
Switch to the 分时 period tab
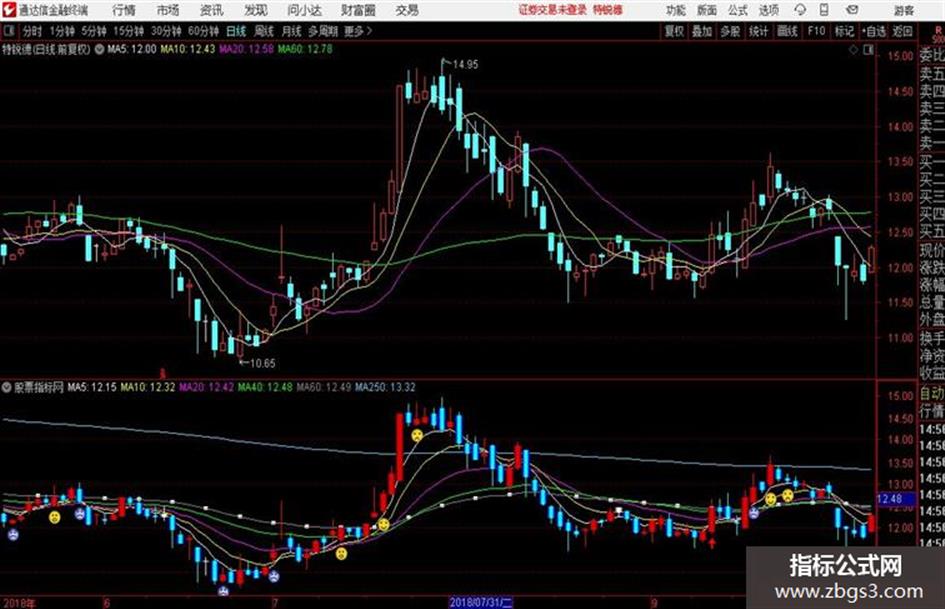[x=33, y=31]
